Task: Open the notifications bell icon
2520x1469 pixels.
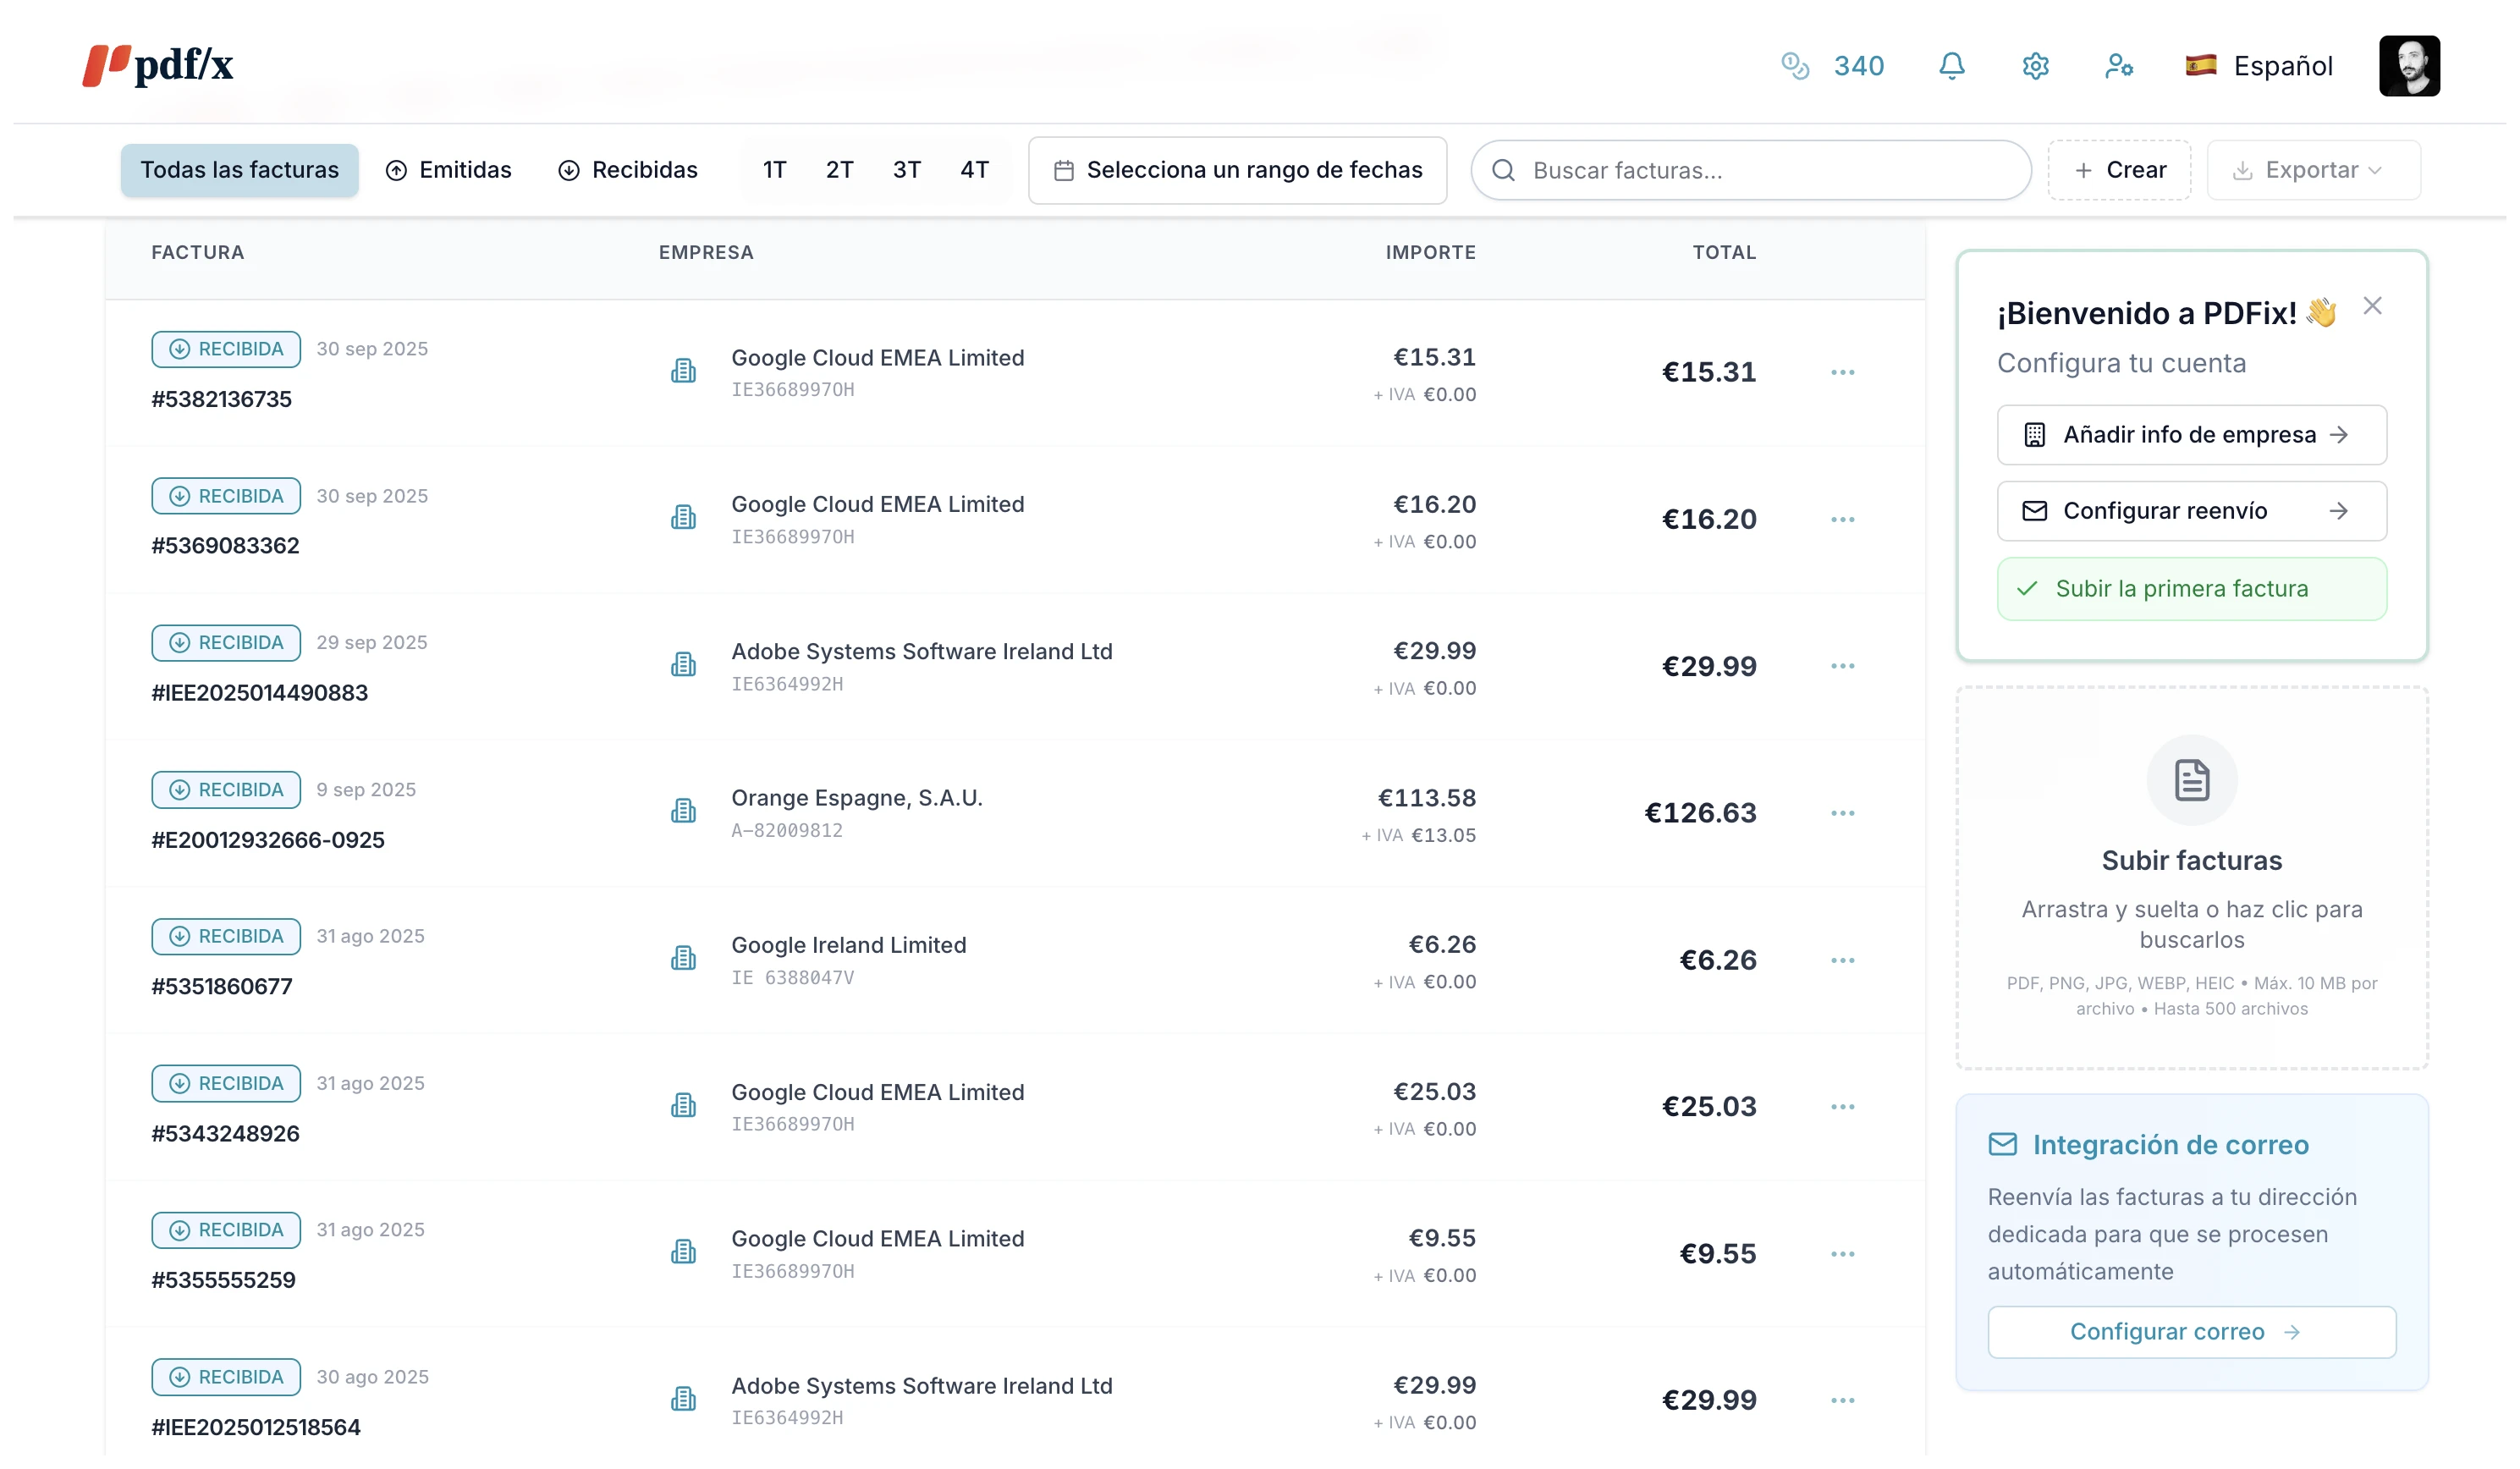Action: click(1951, 66)
